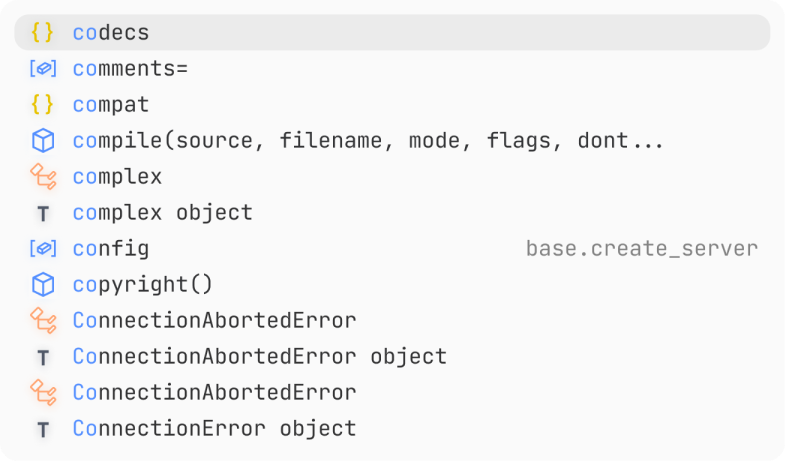The image size is (785, 461).
Task: Click the cube icon beside copyright()
Action: point(43,285)
